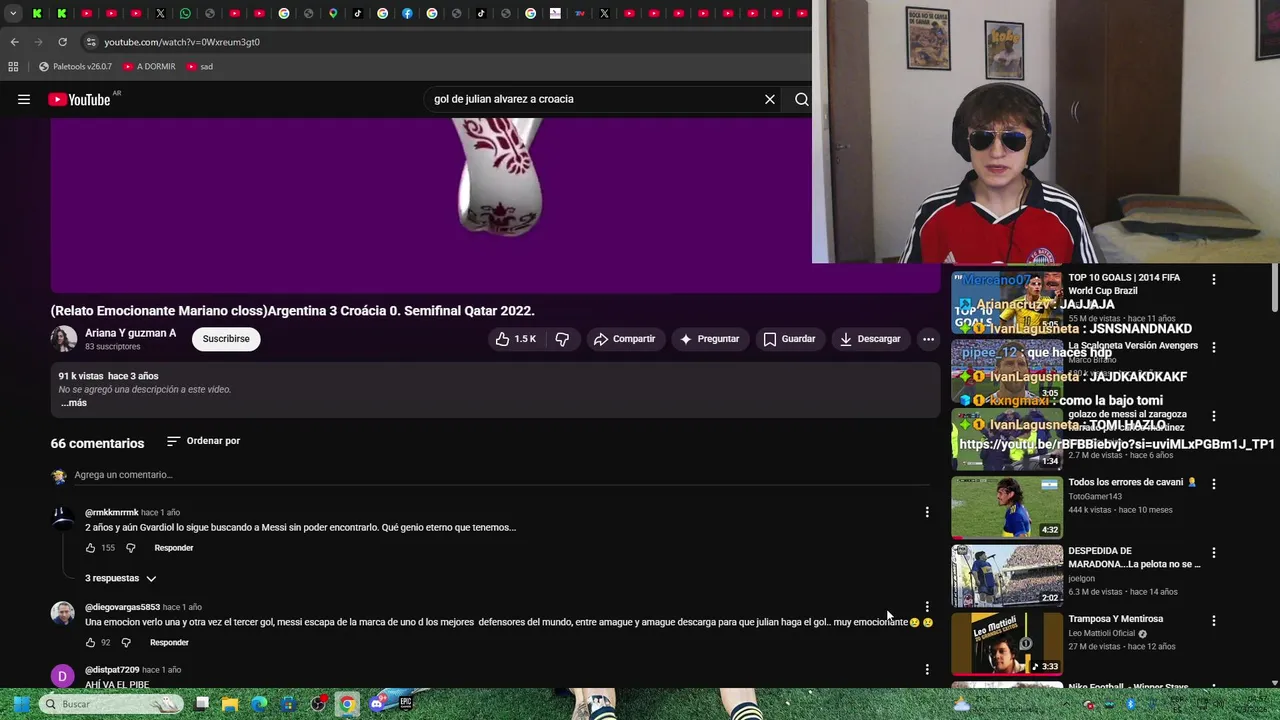Image resolution: width=1280 pixels, height=720 pixels.
Task: Open Microsoft Edge from the taskbar
Action: coord(259,704)
